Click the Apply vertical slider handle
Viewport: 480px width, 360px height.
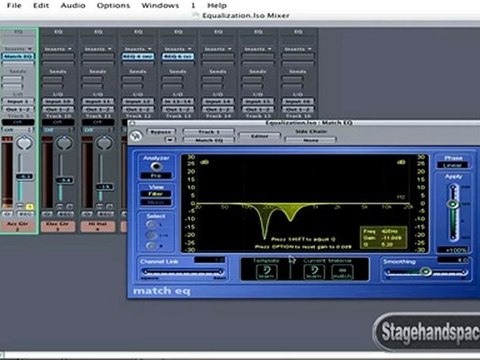tap(453, 204)
